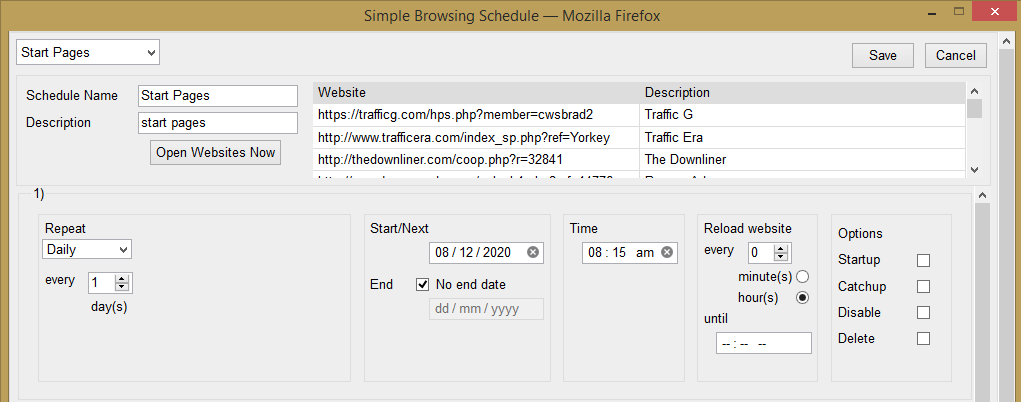1021x402 pixels.
Task: Tick the Catchup checkbox
Action: 923,287
